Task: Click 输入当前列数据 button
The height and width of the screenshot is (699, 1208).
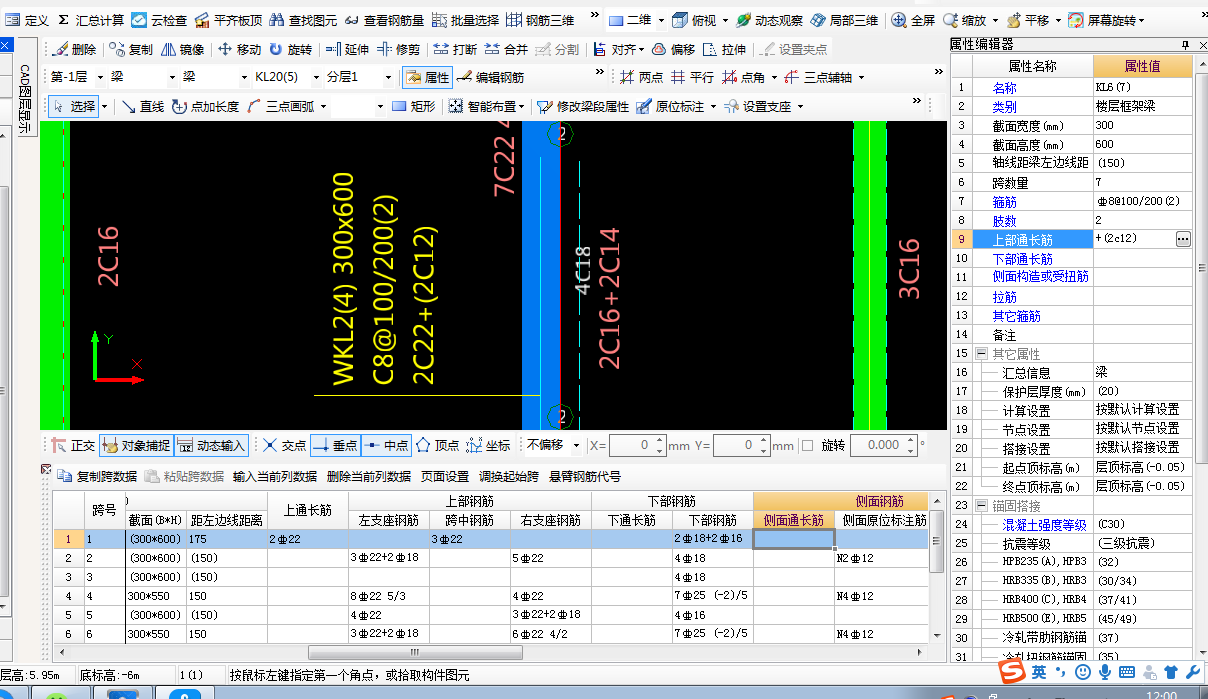Action: click(275, 476)
